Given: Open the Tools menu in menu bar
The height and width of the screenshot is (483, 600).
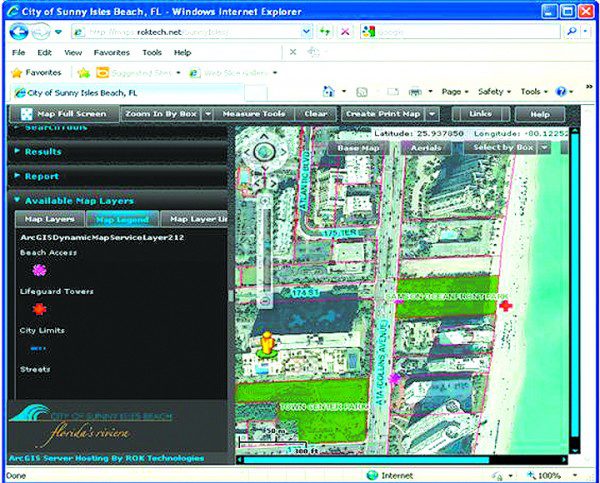Looking at the screenshot, I should (152, 52).
